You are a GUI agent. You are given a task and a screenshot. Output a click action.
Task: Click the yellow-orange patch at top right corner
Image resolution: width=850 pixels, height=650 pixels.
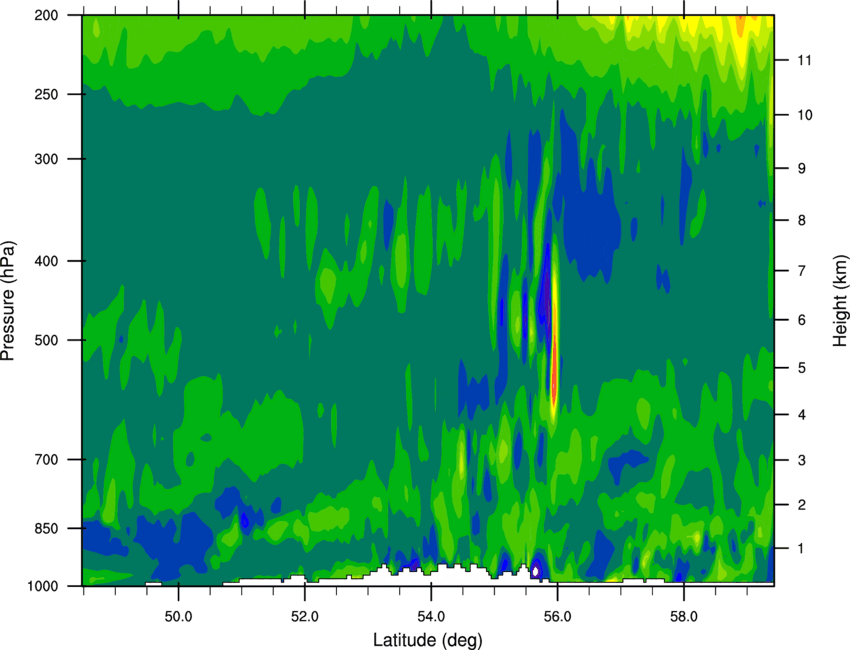click(740, 24)
